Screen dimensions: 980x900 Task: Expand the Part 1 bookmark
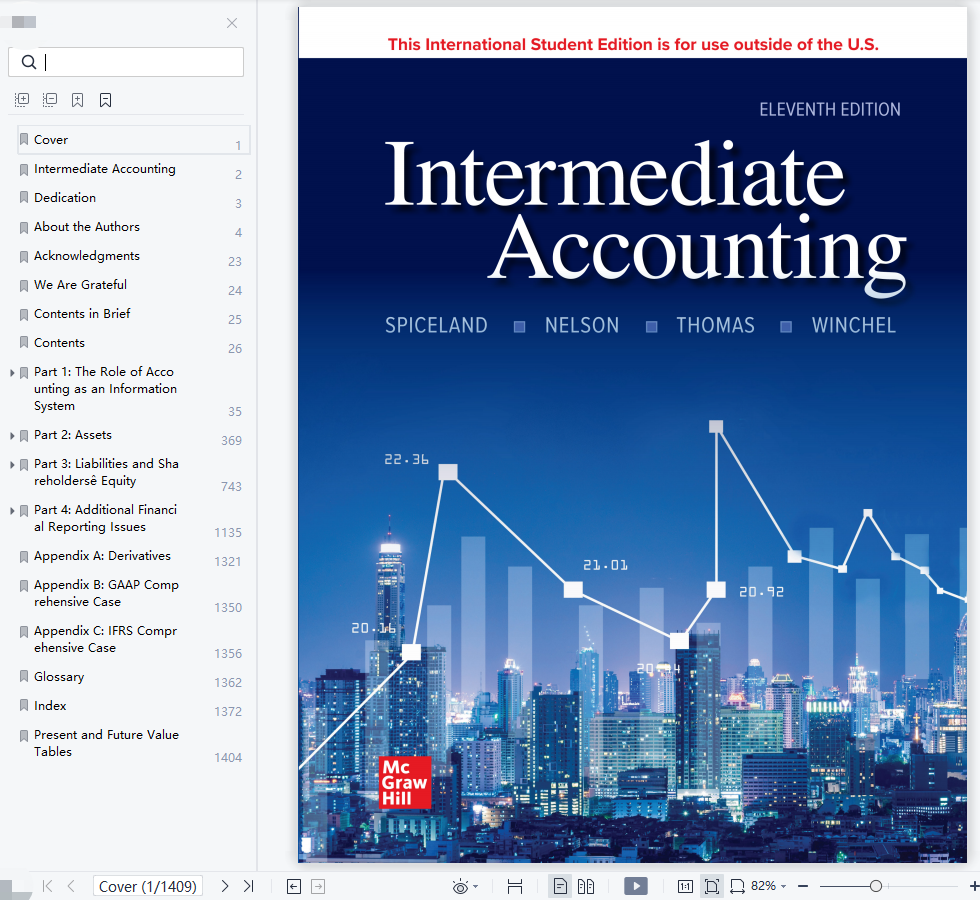(x=12, y=372)
